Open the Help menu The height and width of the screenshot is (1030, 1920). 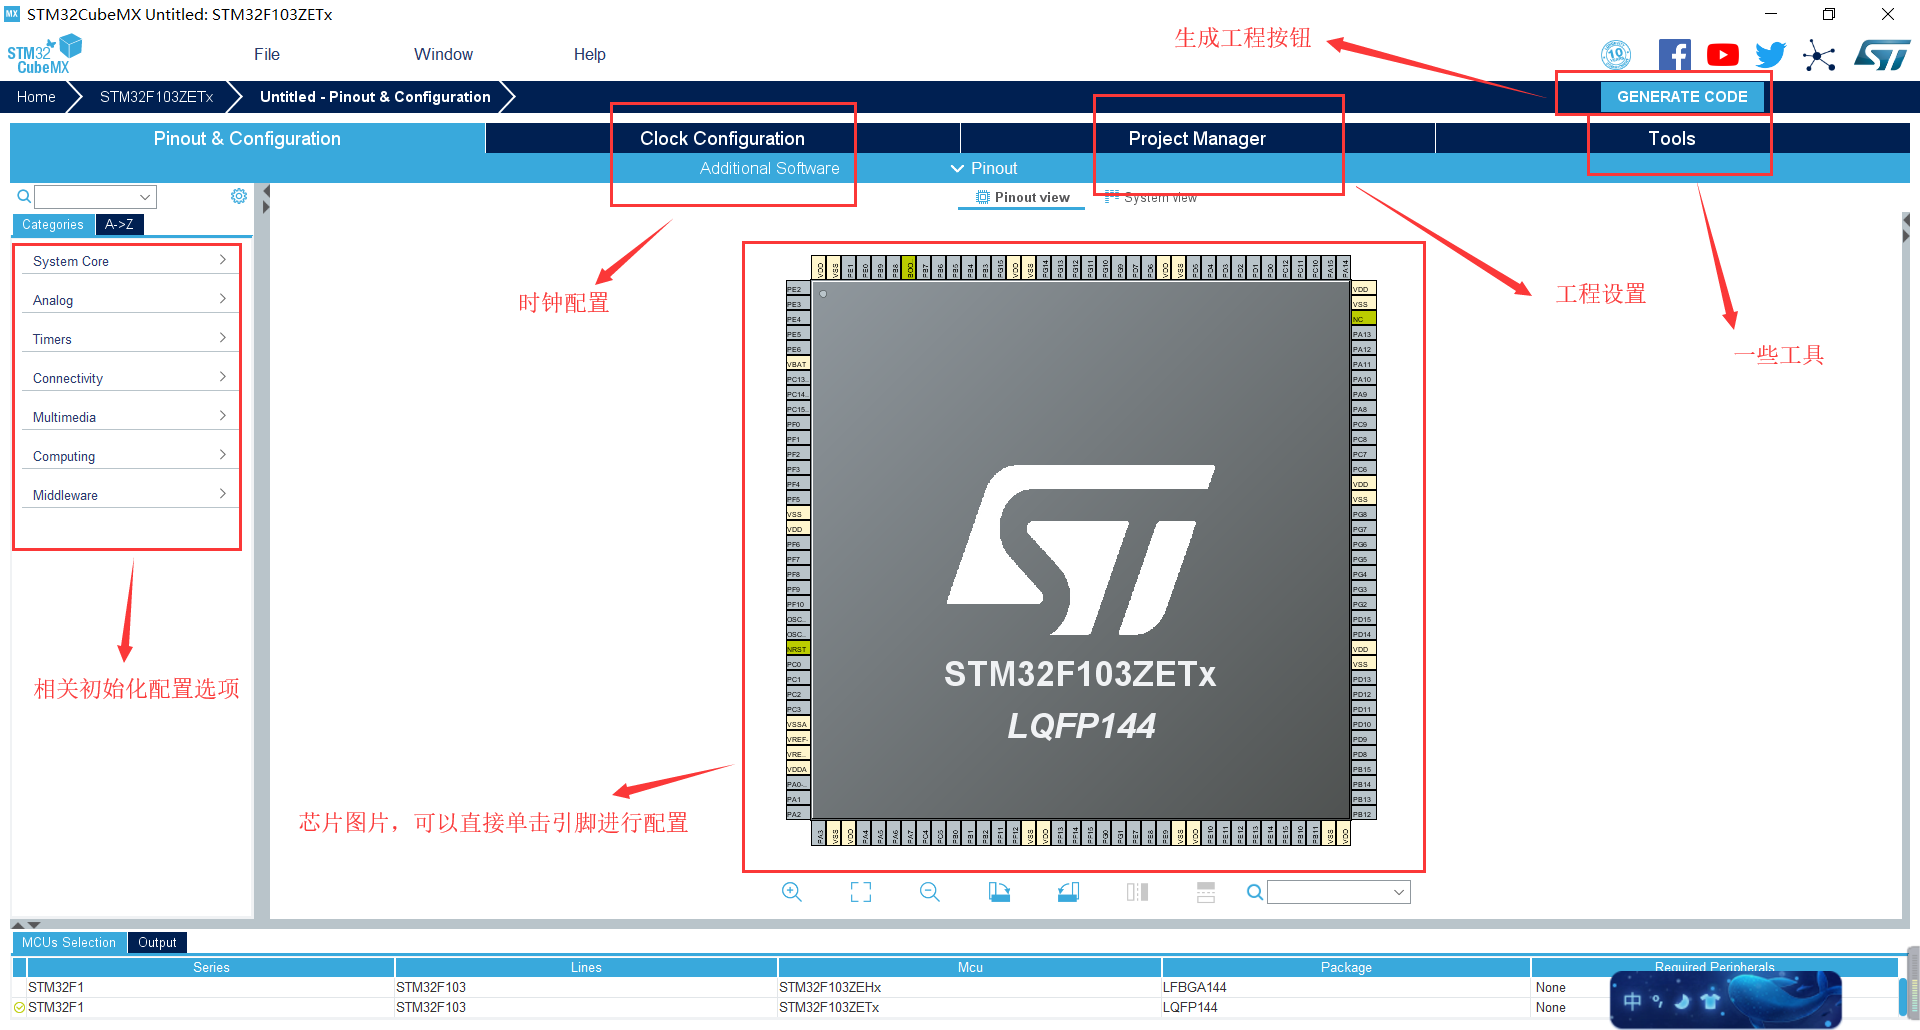point(590,54)
